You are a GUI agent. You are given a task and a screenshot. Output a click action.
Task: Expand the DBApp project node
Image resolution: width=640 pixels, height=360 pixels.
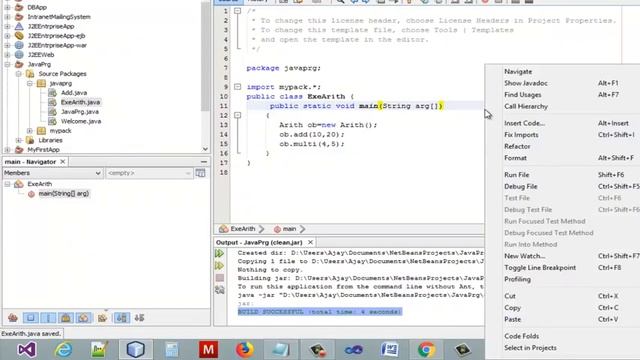tap(7, 7)
